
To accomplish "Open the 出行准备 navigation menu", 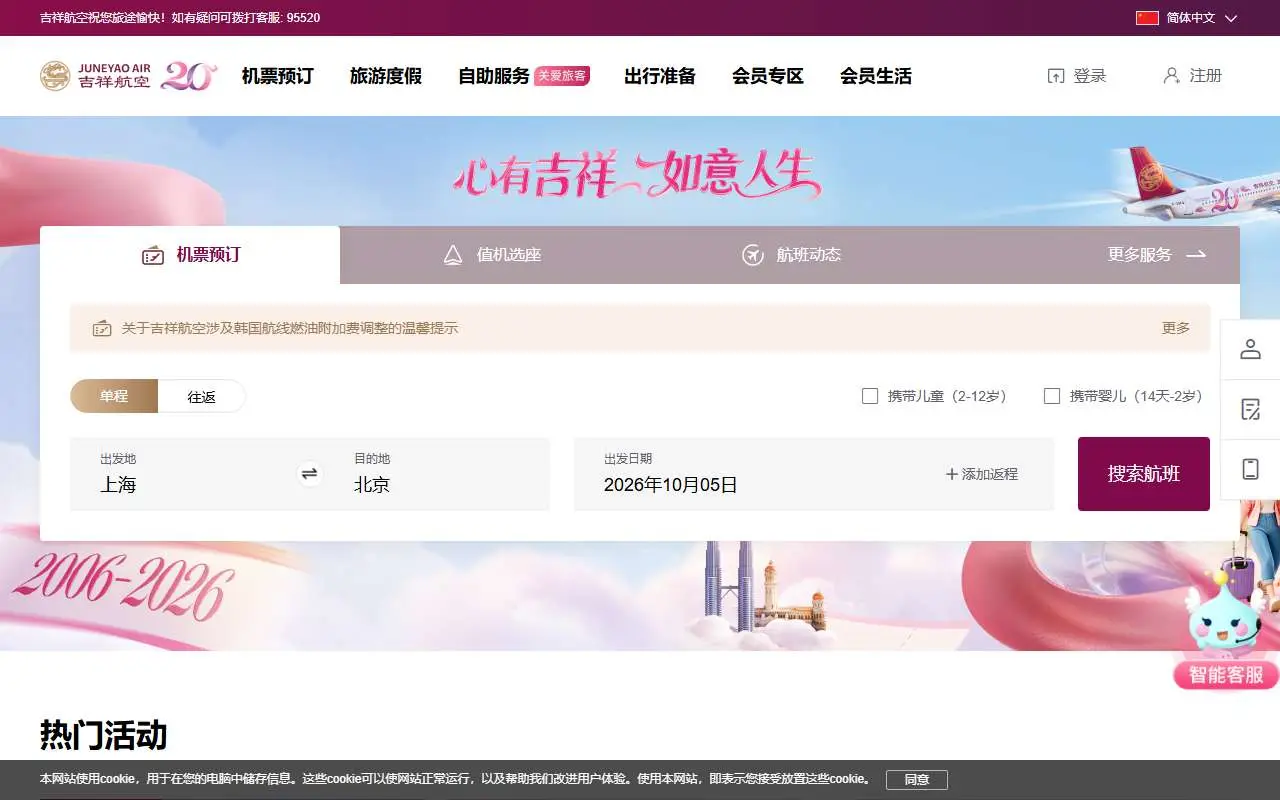I will [660, 76].
